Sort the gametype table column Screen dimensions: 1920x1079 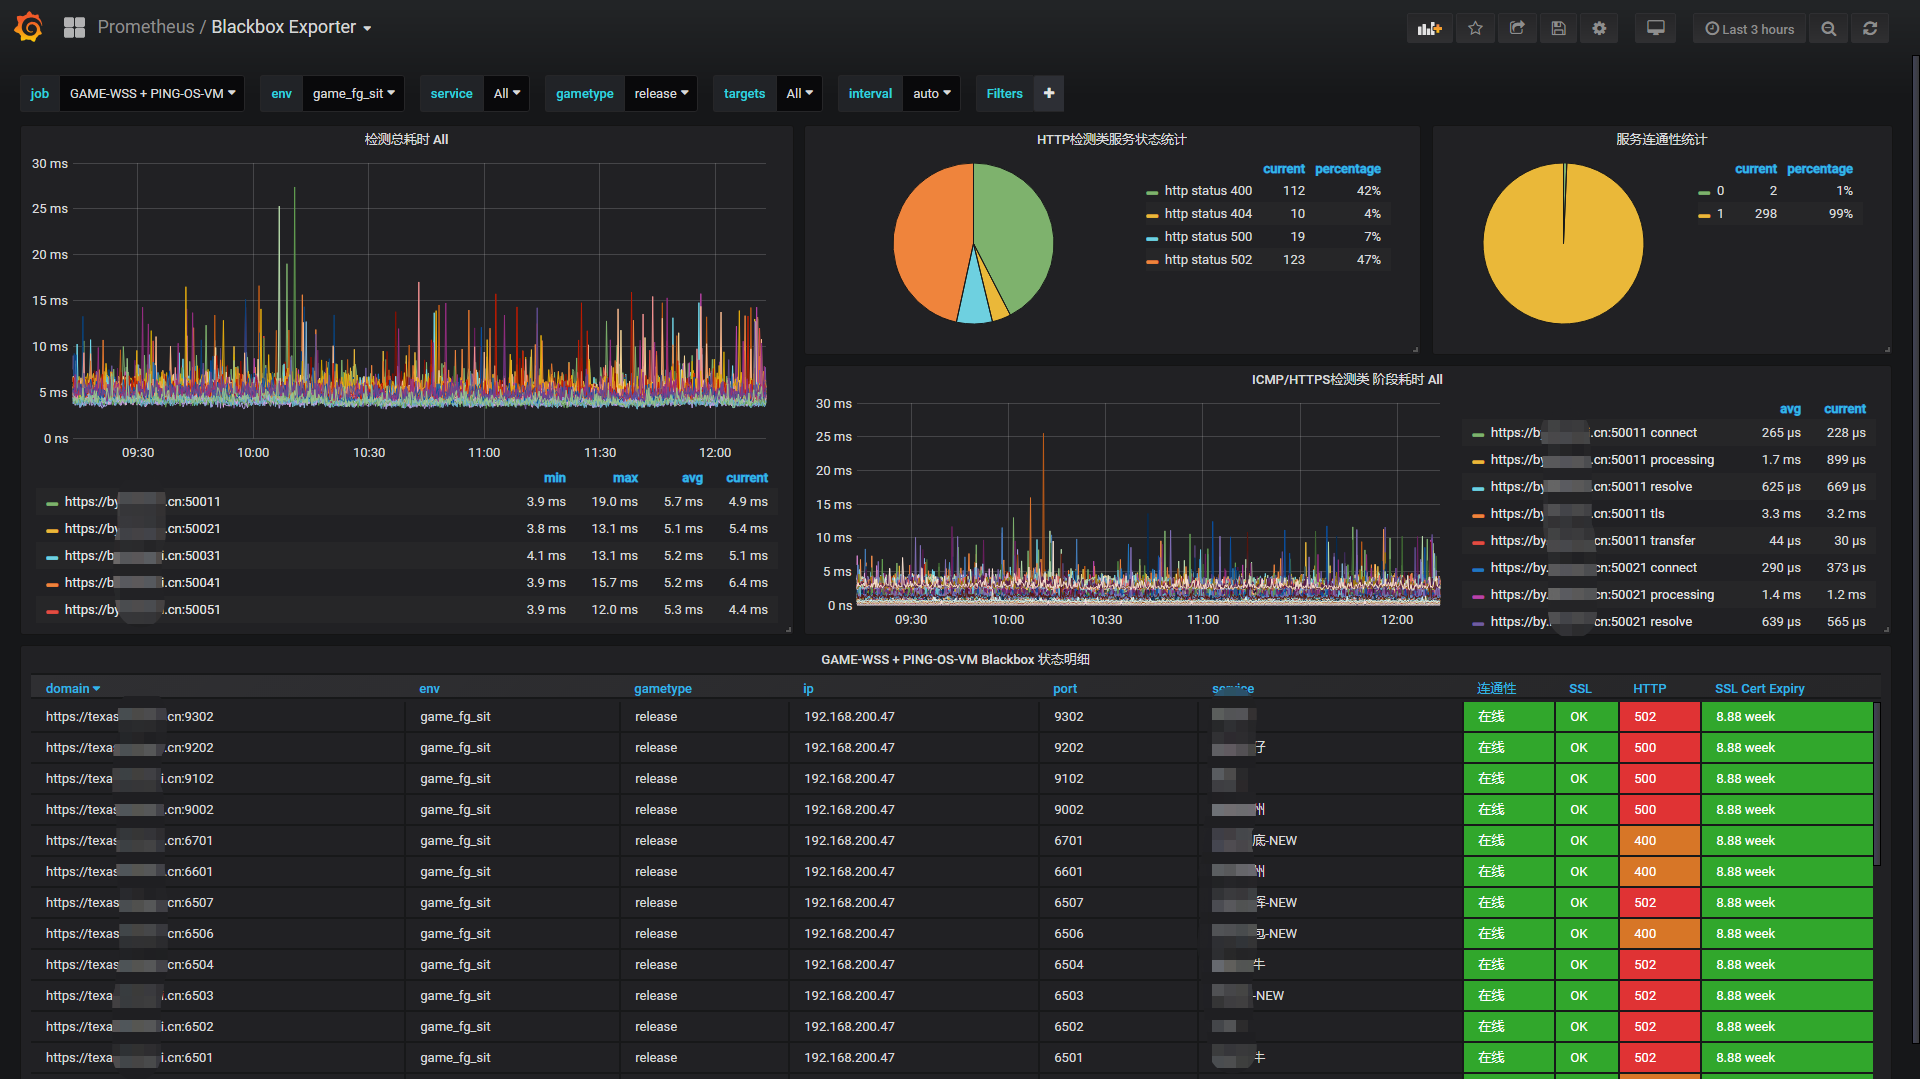662,688
